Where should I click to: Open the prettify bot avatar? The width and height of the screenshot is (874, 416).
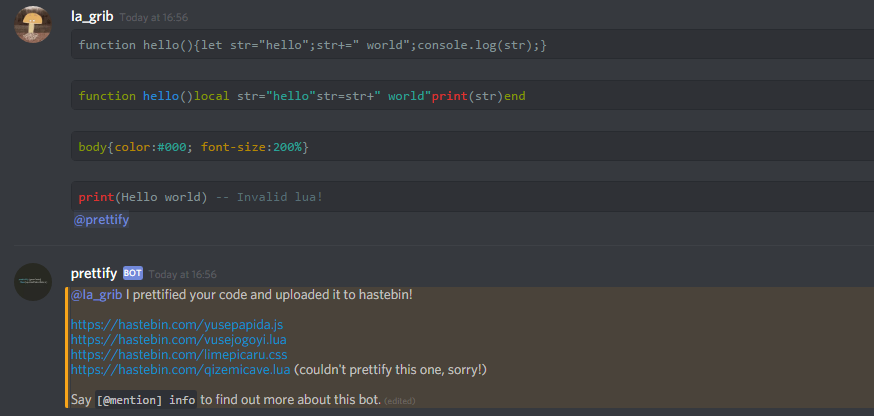coord(33,282)
